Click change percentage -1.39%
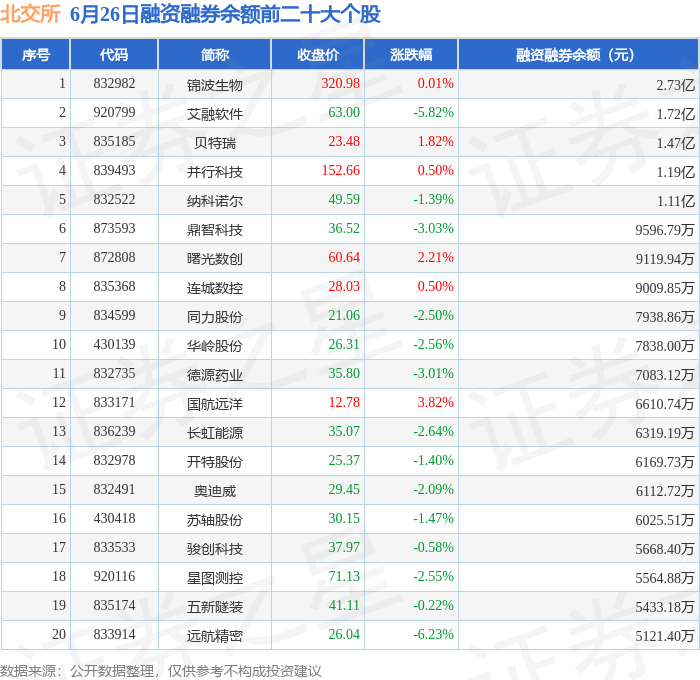Viewport: 700px width, 680px height. click(x=433, y=200)
